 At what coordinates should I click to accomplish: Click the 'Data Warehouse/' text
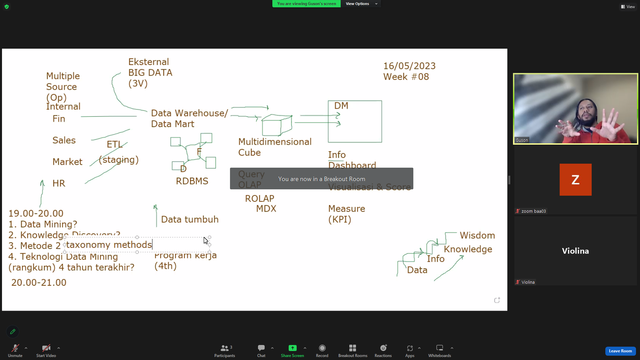coord(189,113)
